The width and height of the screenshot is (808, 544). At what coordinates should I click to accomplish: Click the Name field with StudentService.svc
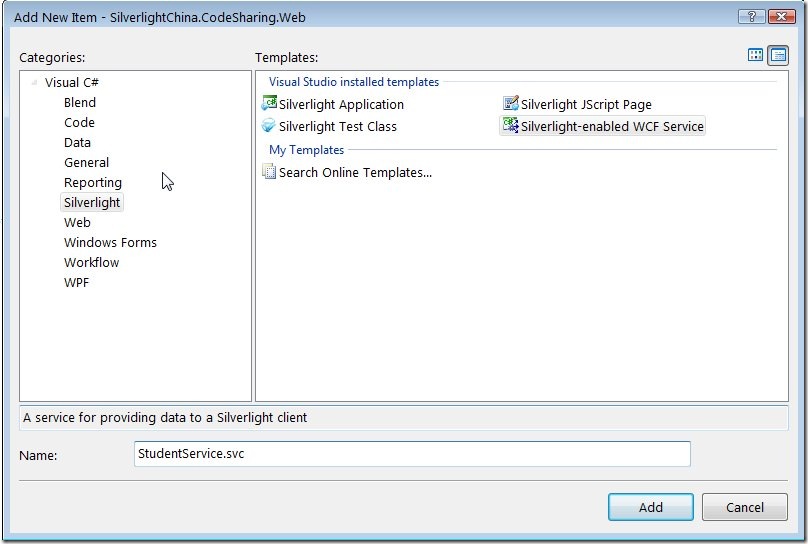pyautogui.click(x=412, y=454)
